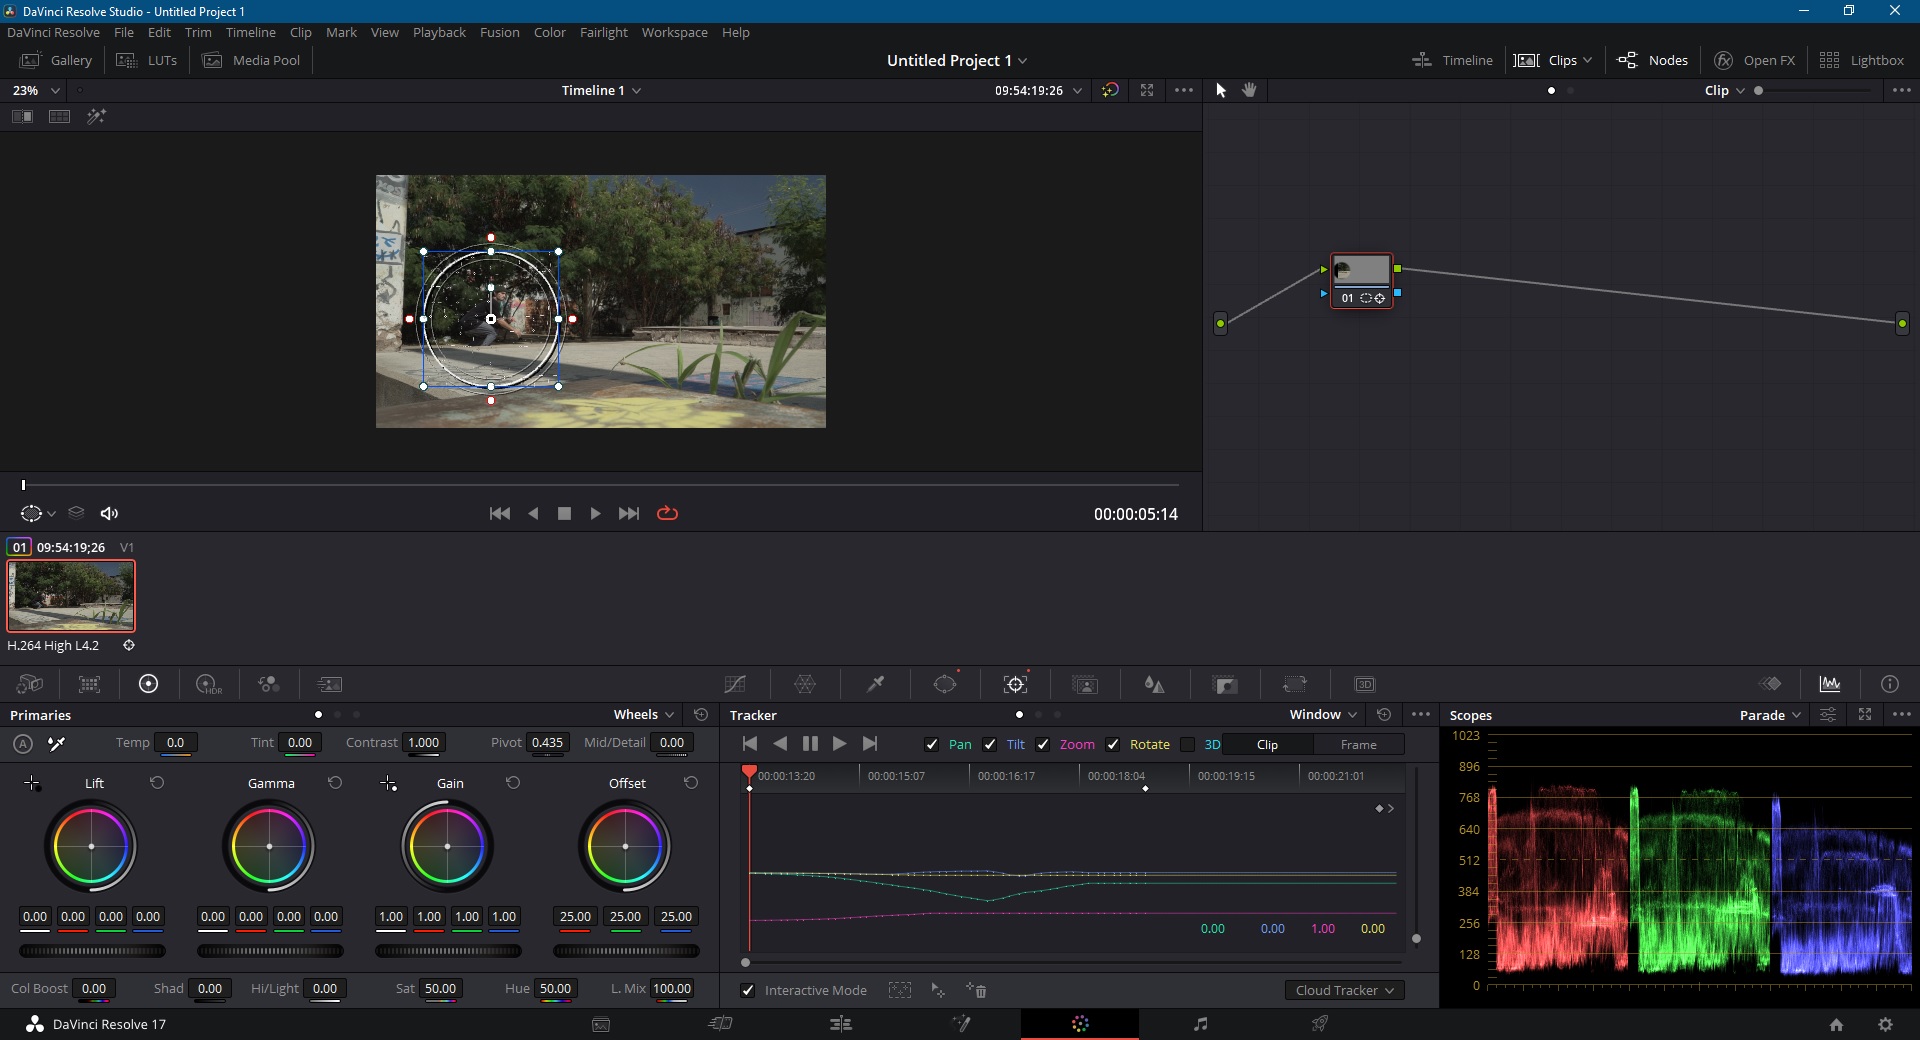Switch to the Edit page tab
Viewport: 1920px width, 1040px height.
841,1023
